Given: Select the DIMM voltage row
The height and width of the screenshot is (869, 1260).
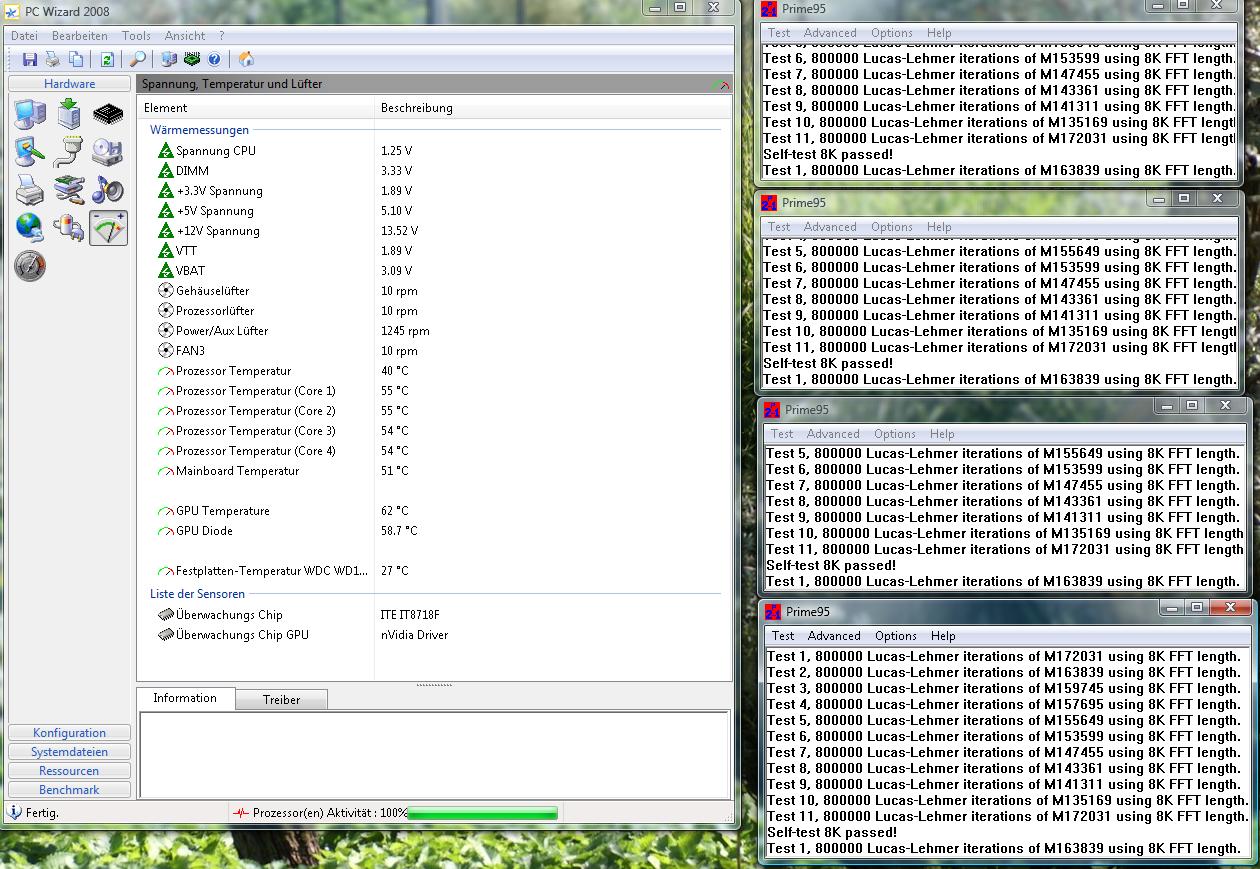Looking at the screenshot, I should pos(434,171).
